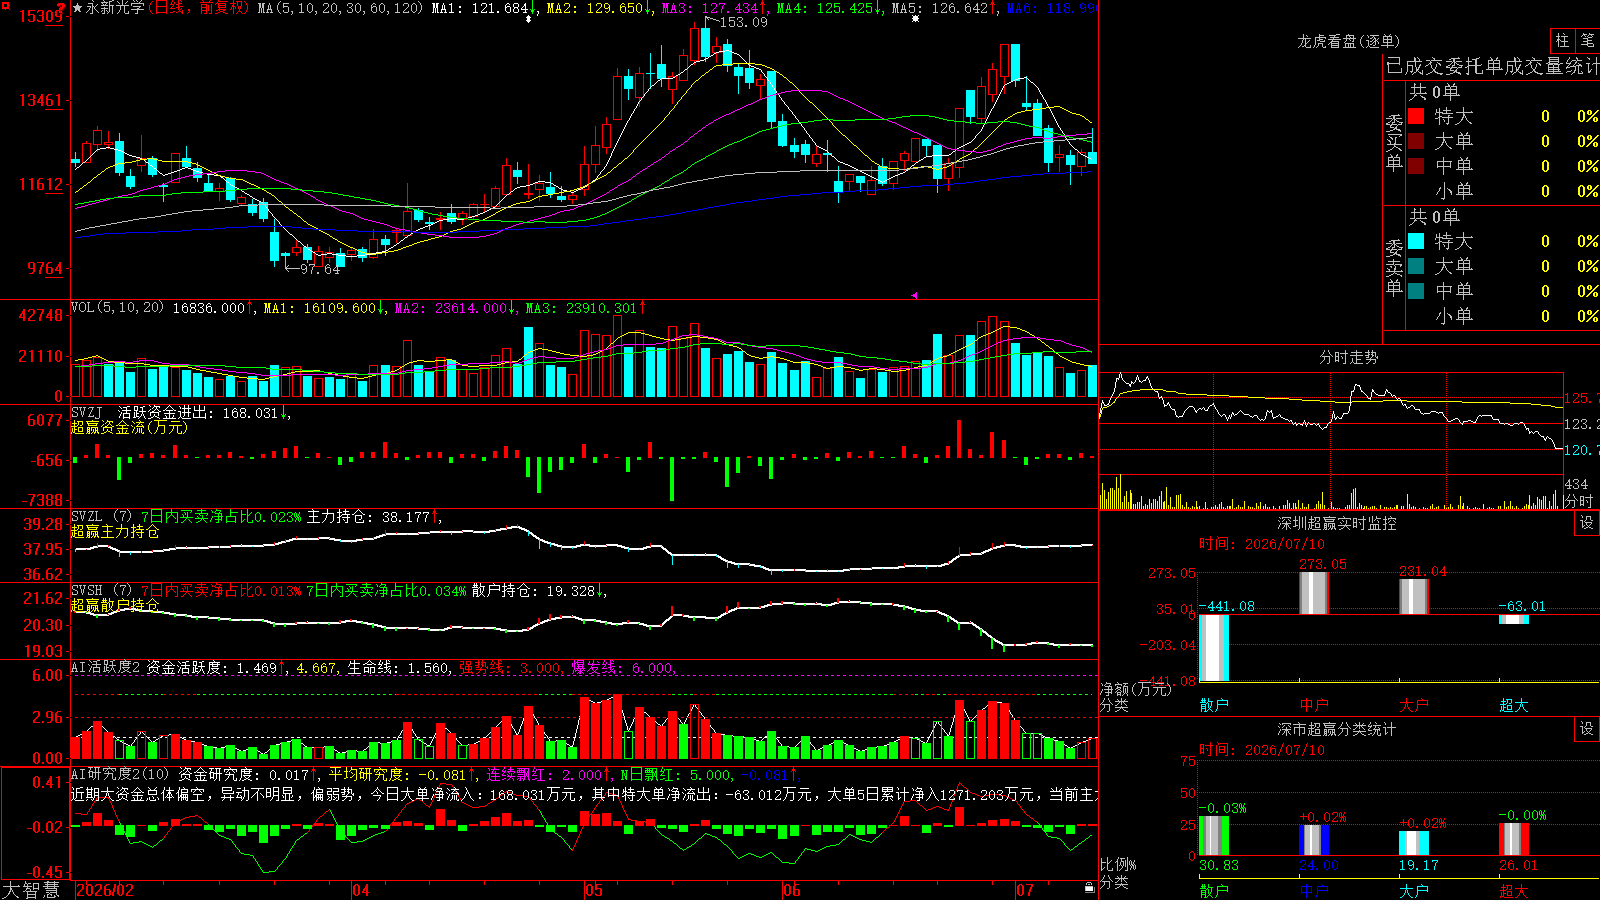Click the SVSH (7) indicator label
Viewport: 1600px width, 900px height.
click(101, 591)
